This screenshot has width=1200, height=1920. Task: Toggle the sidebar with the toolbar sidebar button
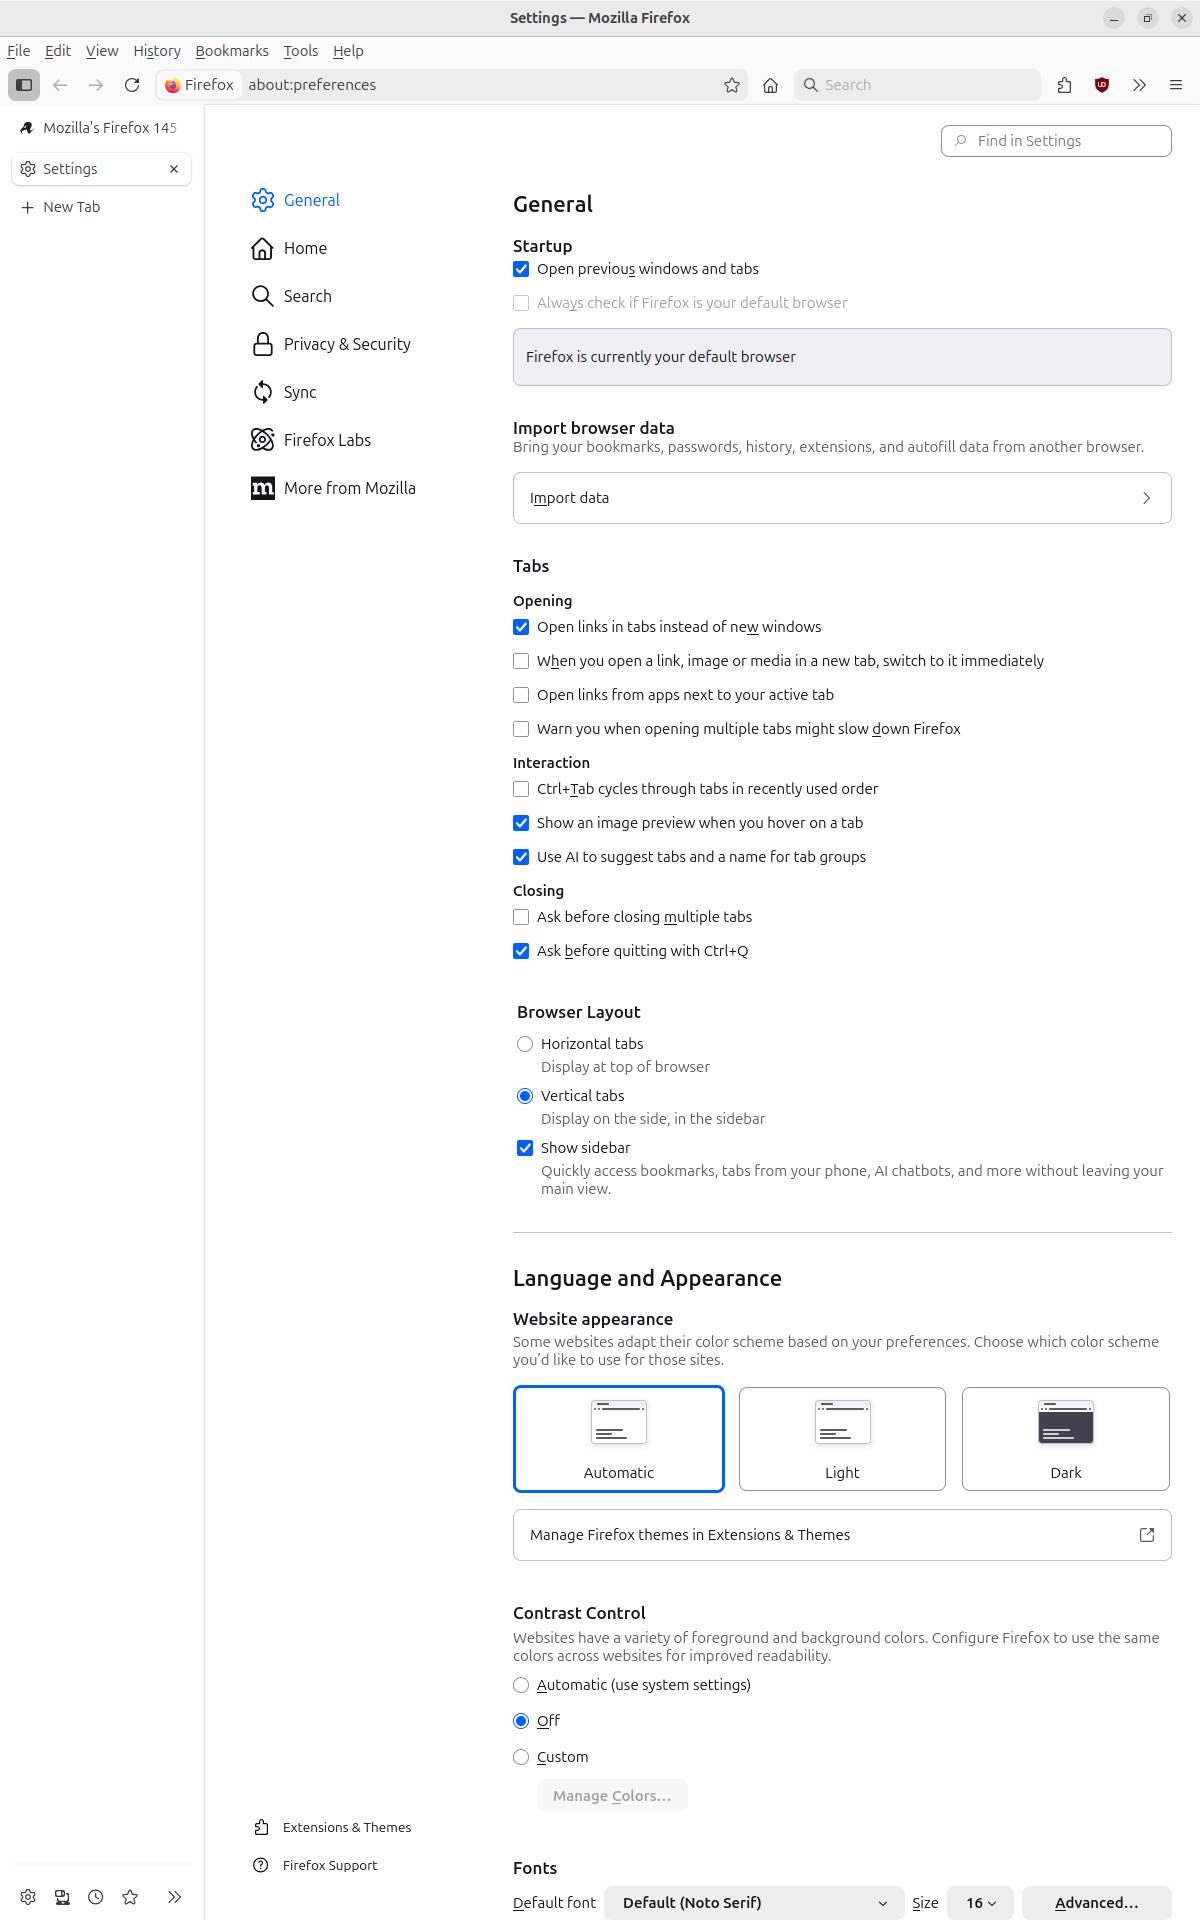point(24,85)
